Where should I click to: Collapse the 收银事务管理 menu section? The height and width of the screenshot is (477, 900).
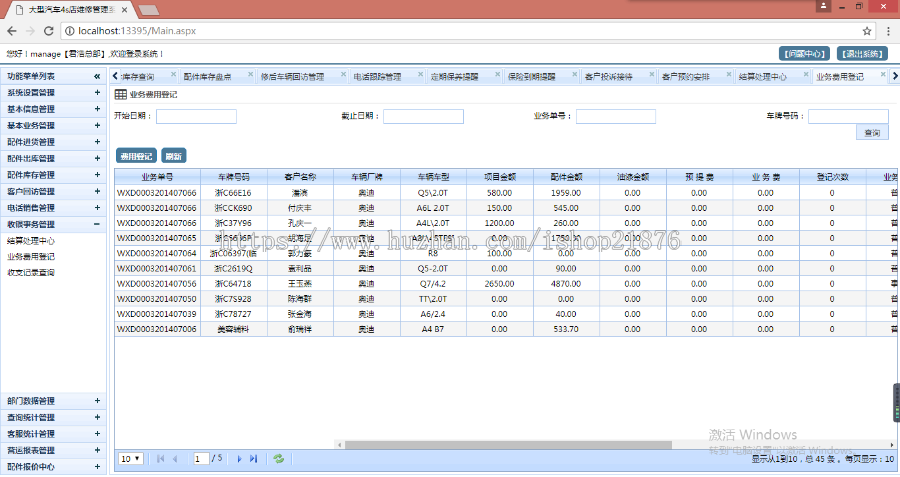[97, 224]
